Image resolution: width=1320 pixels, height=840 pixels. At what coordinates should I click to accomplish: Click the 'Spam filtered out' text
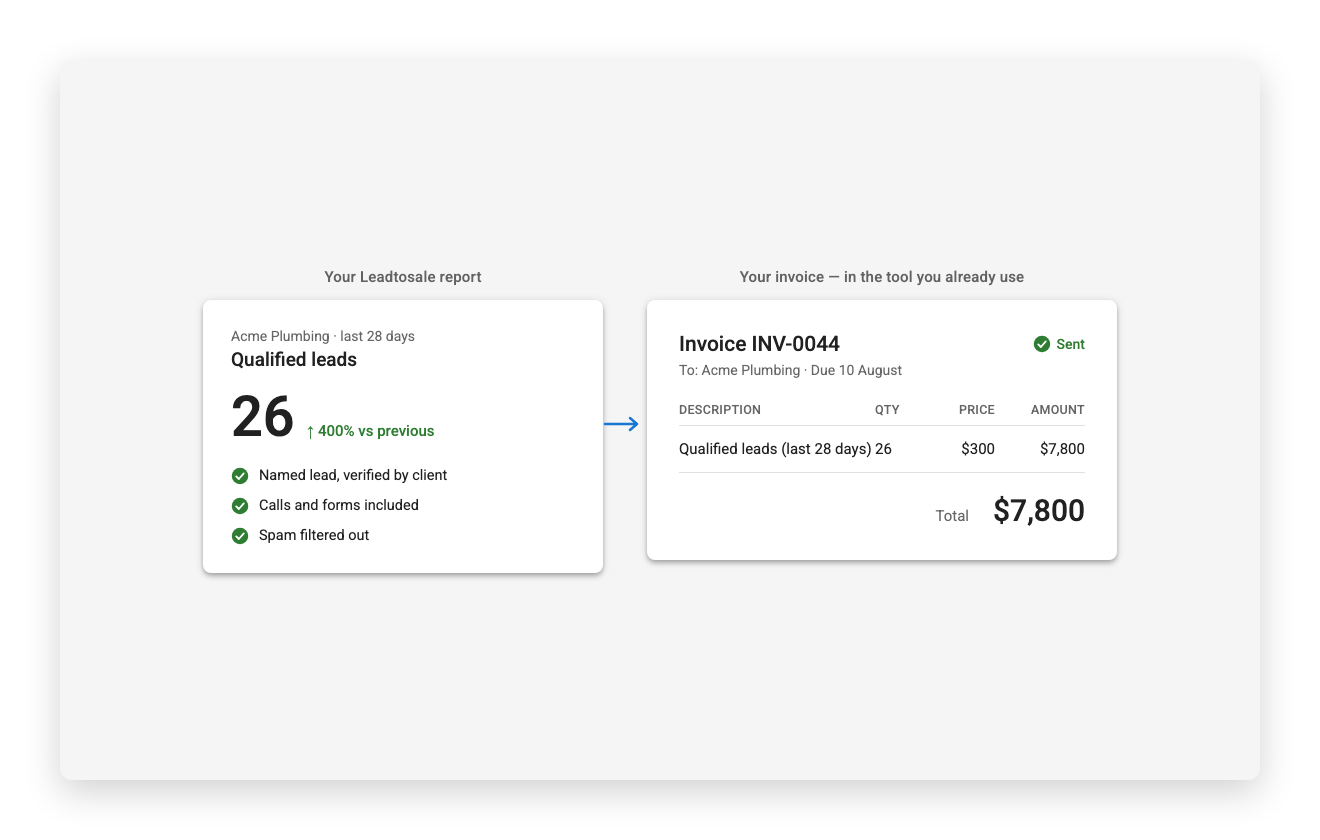click(x=314, y=535)
